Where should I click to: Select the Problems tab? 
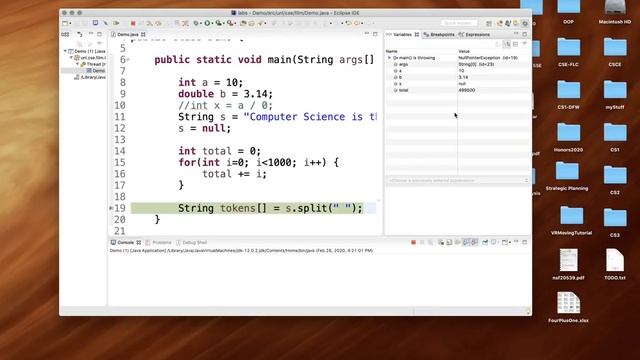pos(158,242)
